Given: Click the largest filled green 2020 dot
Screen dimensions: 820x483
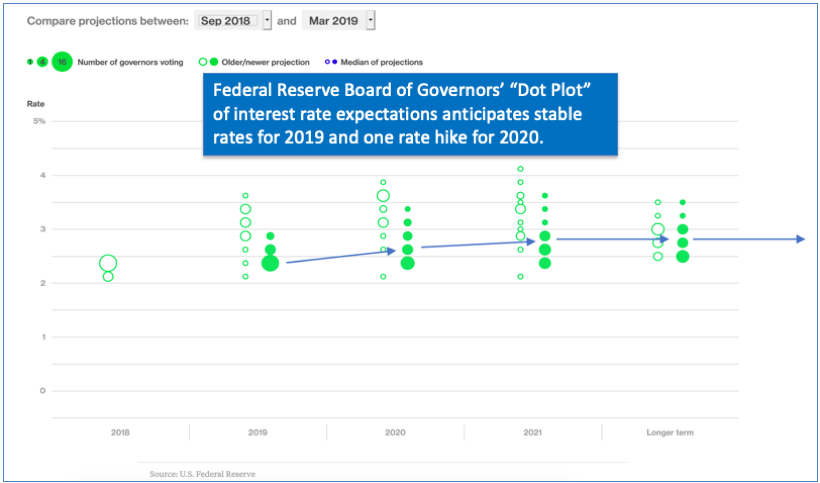Looking at the screenshot, I should [x=407, y=263].
